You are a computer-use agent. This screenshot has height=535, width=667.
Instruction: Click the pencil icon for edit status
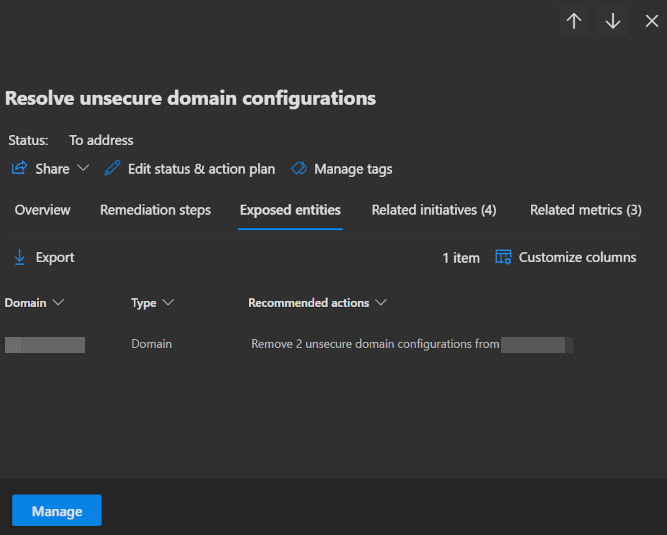pos(113,168)
